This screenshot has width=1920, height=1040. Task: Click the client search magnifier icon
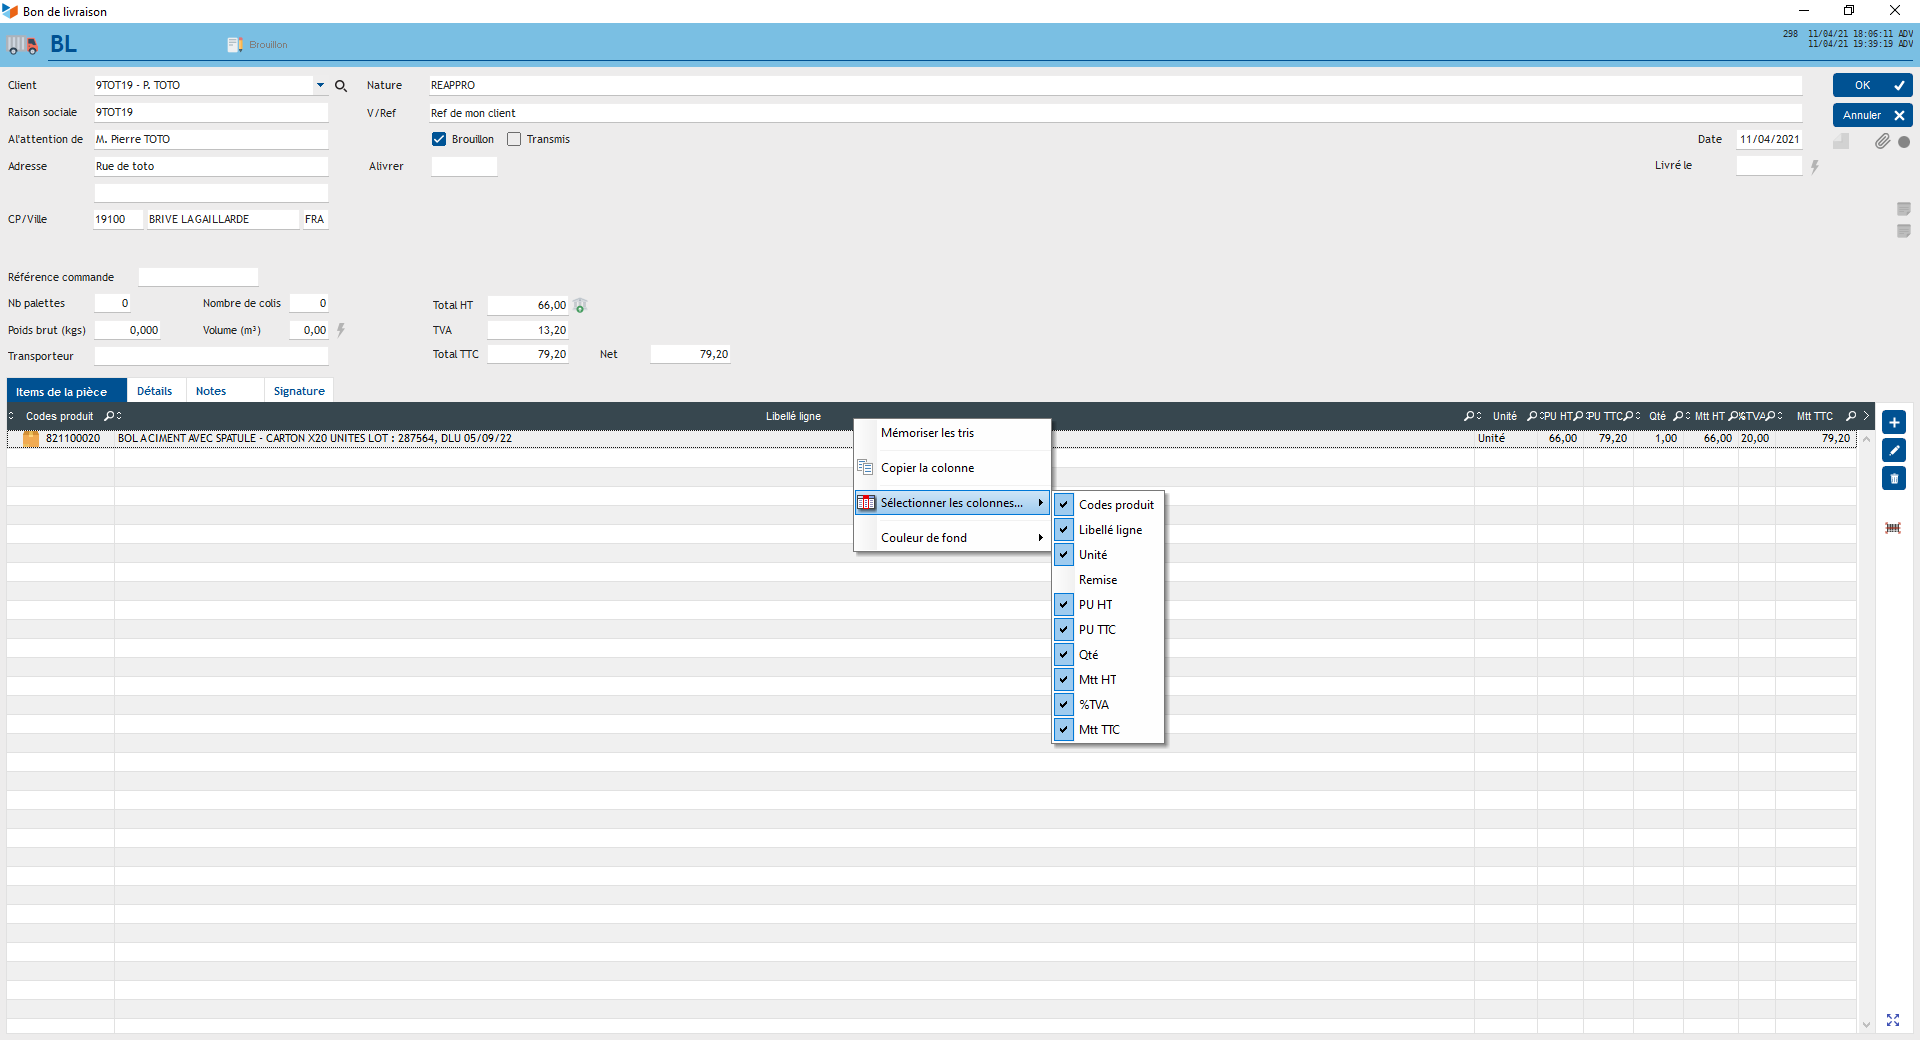pos(341,86)
